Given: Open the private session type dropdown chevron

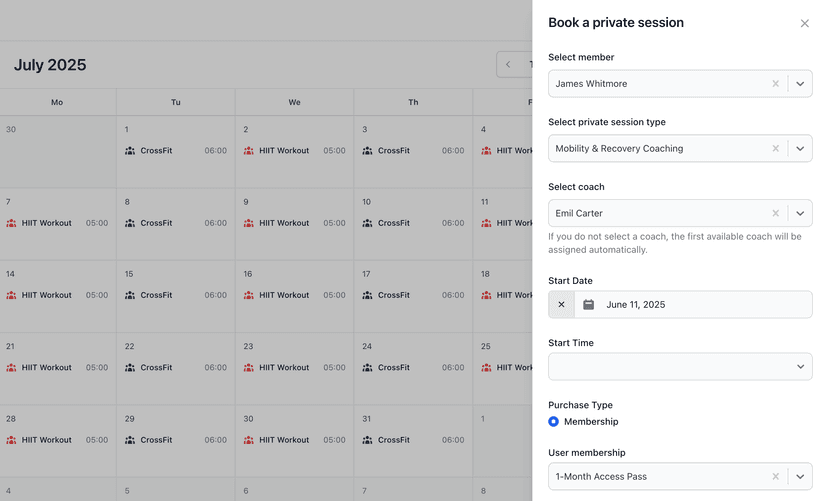Looking at the screenshot, I should pos(800,148).
